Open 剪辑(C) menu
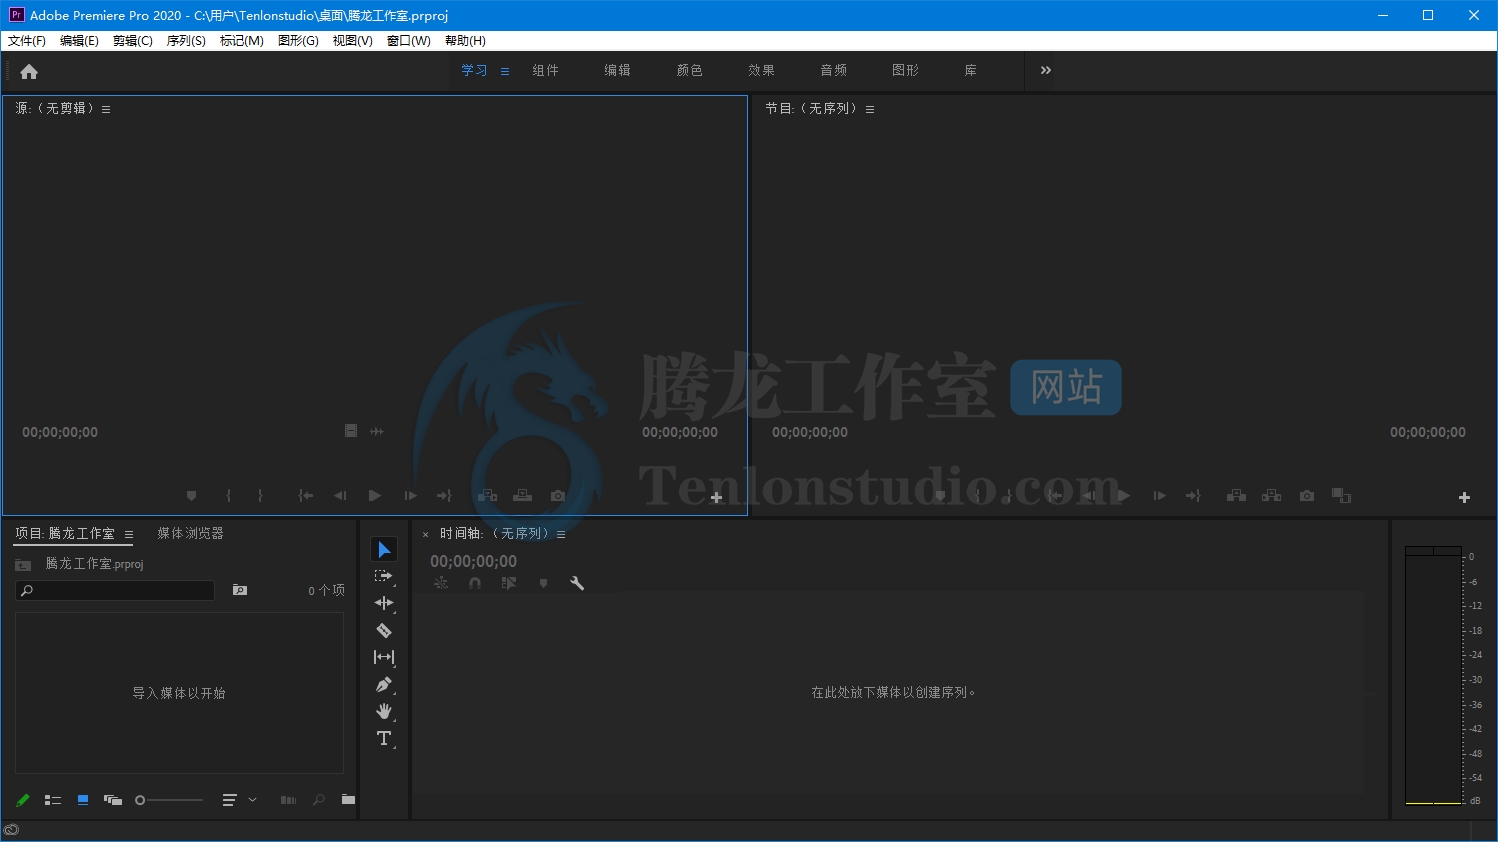 click(133, 41)
